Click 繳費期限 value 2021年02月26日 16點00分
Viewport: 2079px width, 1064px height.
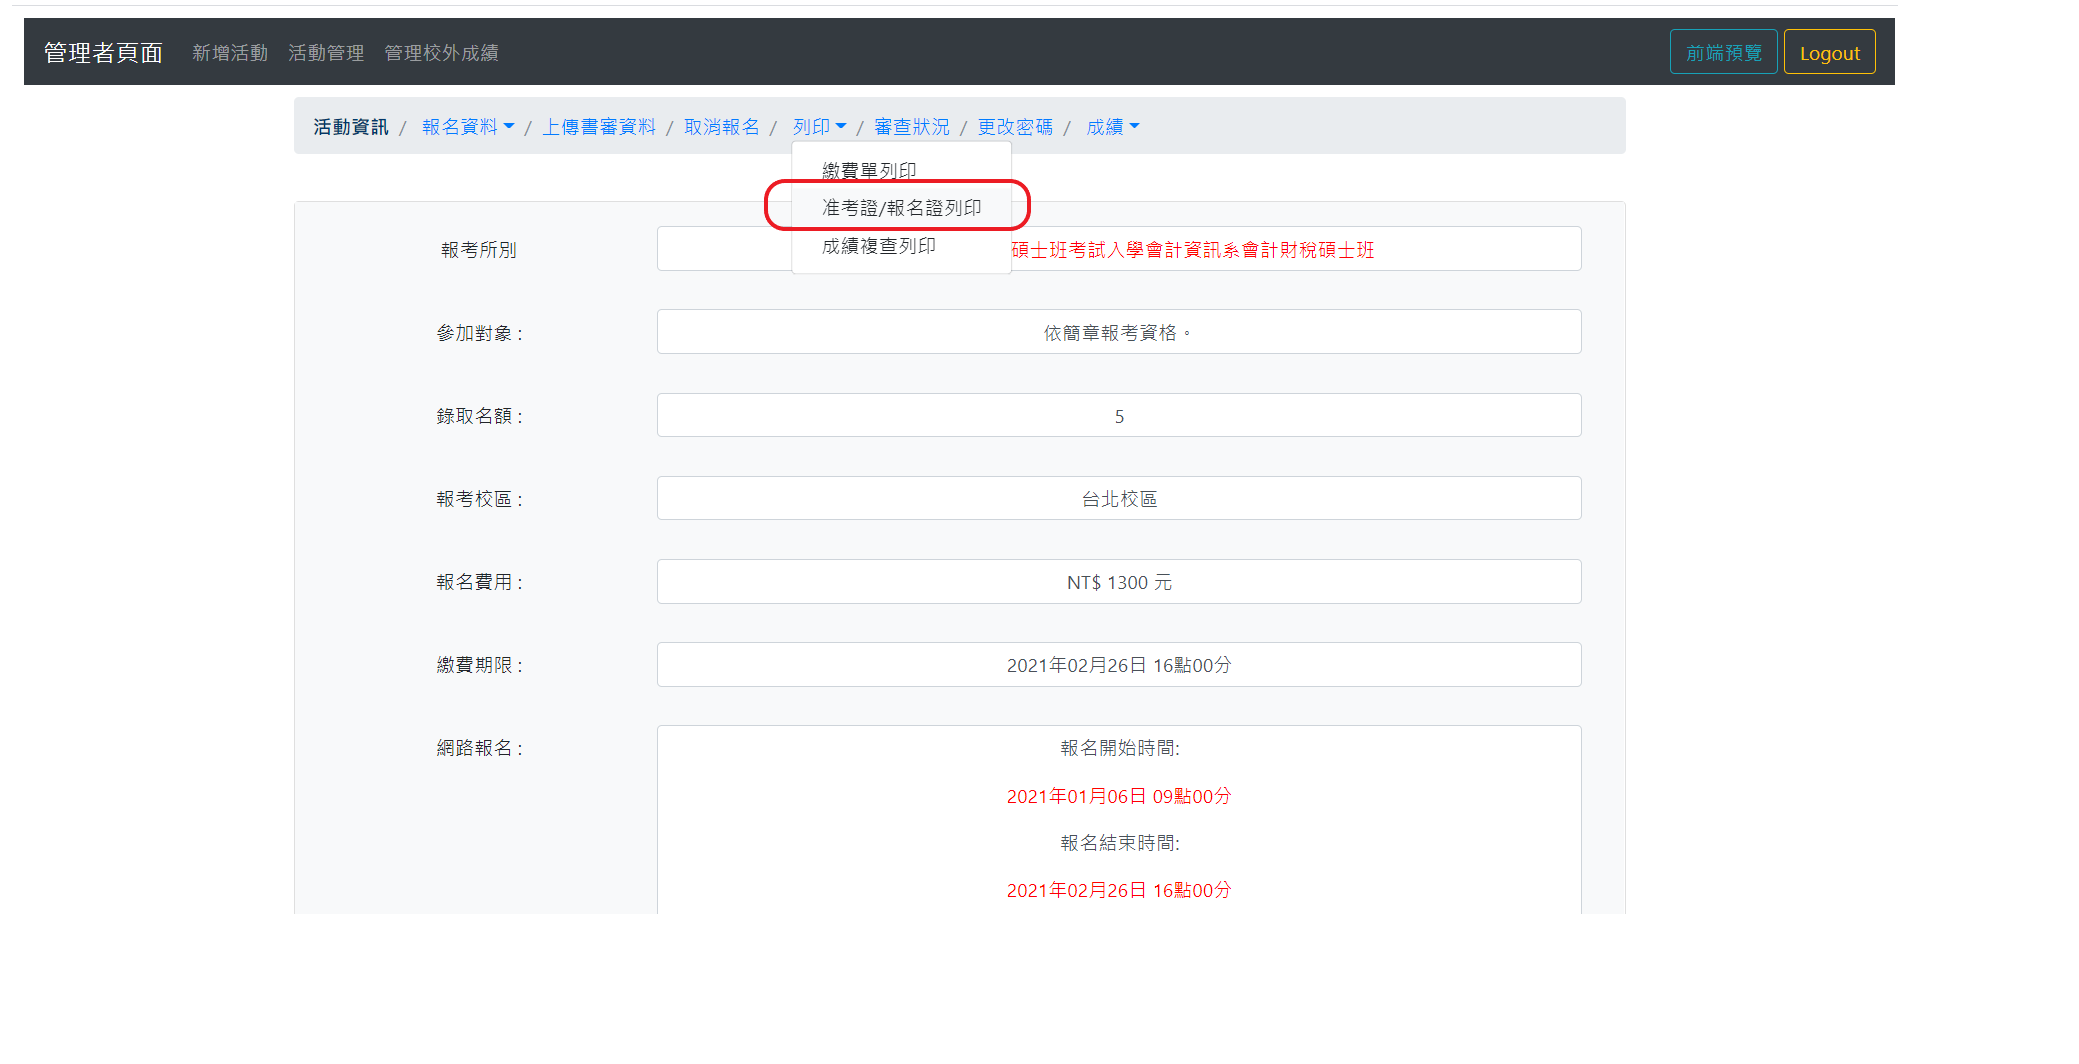click(1119, 665)
